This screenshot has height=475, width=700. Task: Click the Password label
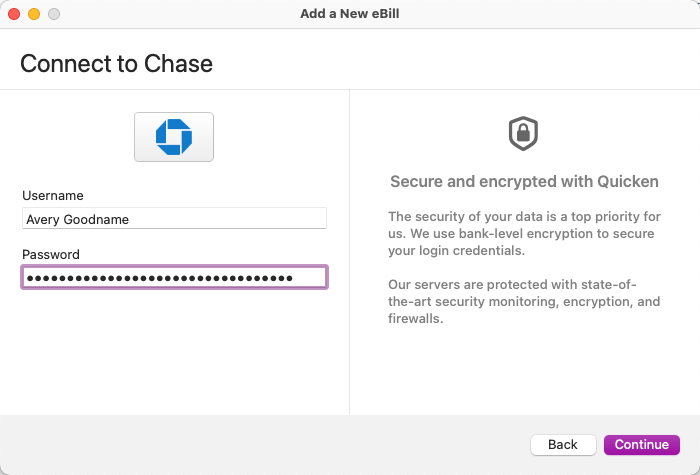(51, 254)
